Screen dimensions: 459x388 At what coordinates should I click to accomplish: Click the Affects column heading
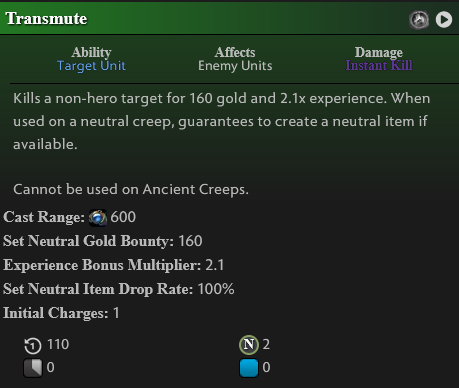235,52
